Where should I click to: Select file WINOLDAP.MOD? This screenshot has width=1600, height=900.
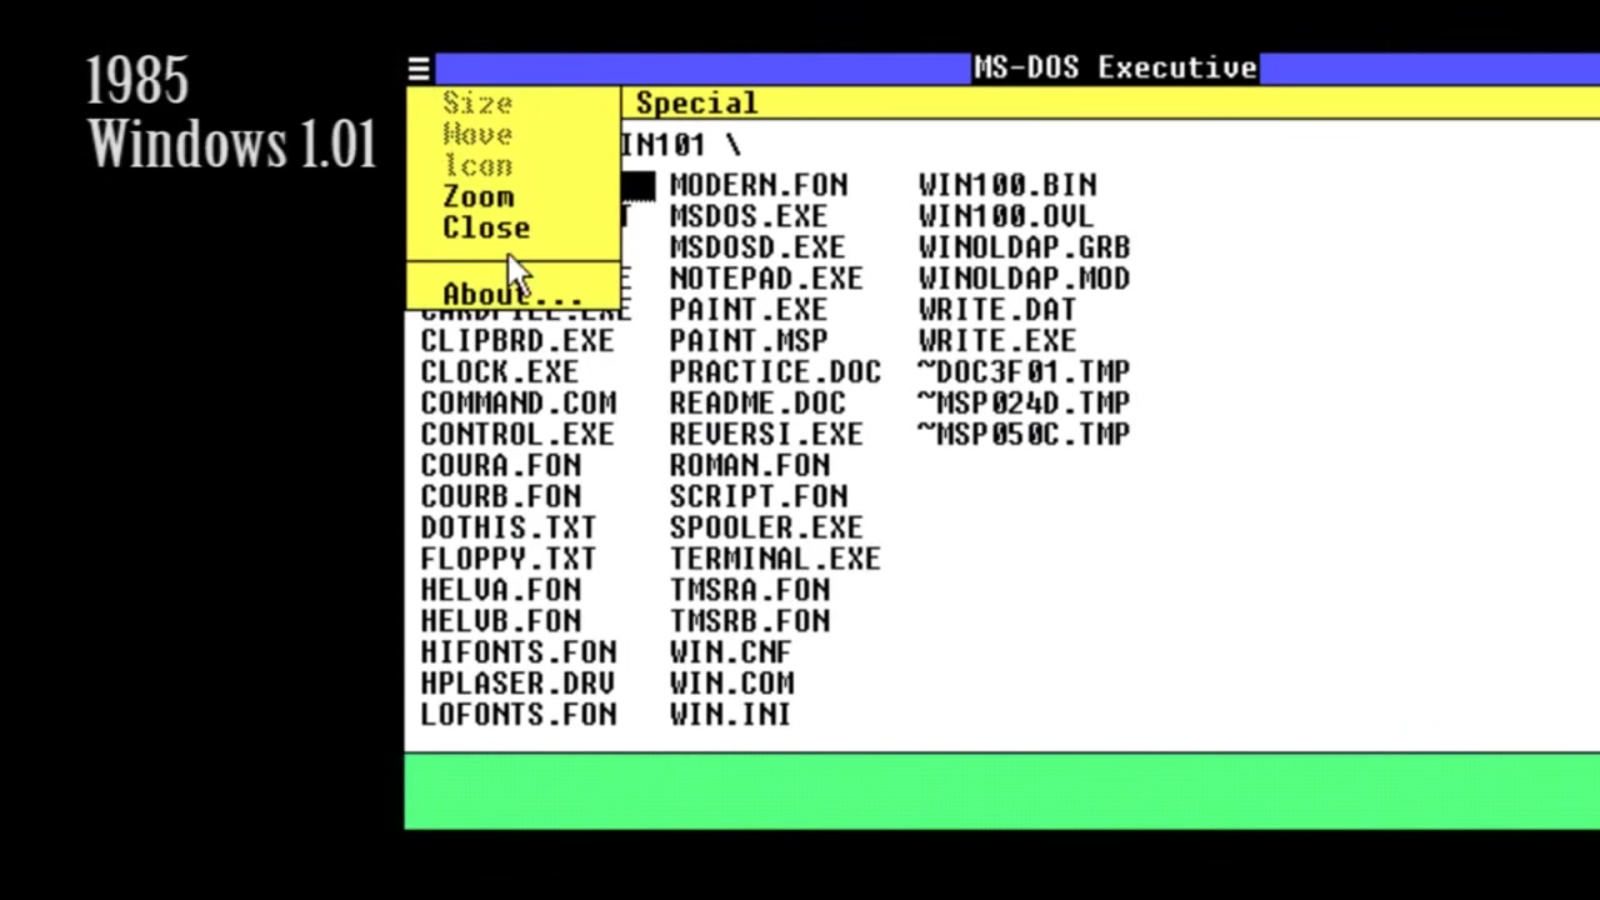(x=1025, y=278)
